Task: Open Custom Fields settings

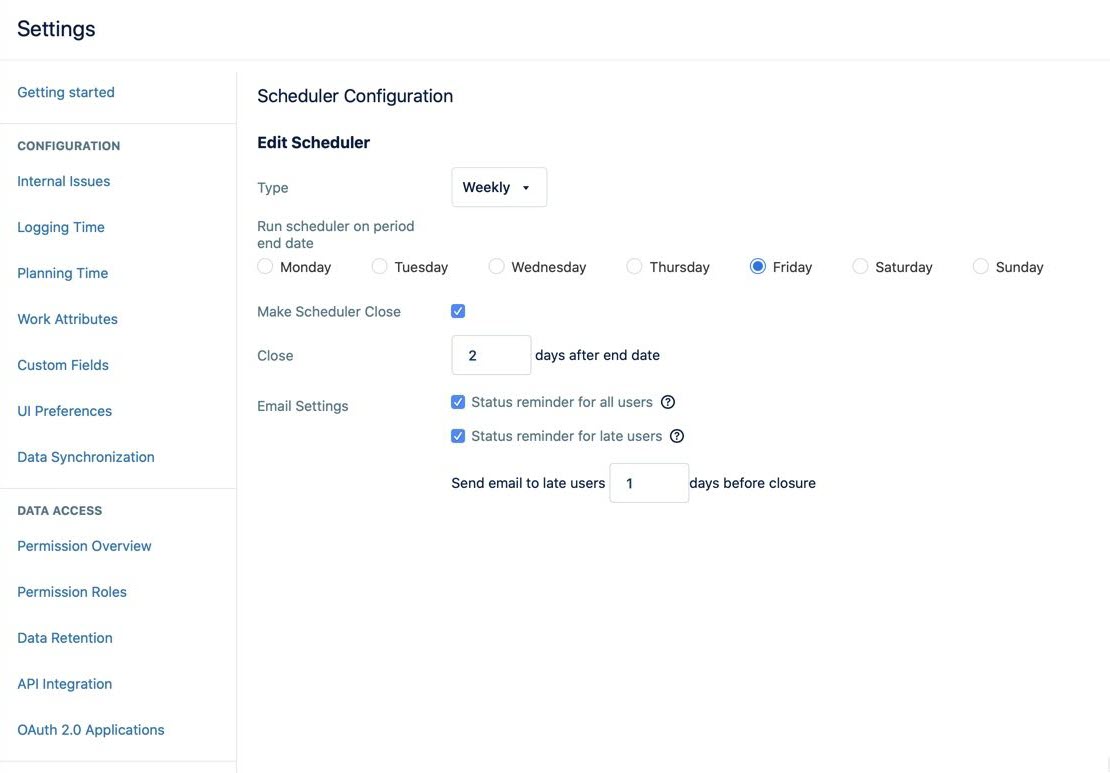Action: coord(62,364)
